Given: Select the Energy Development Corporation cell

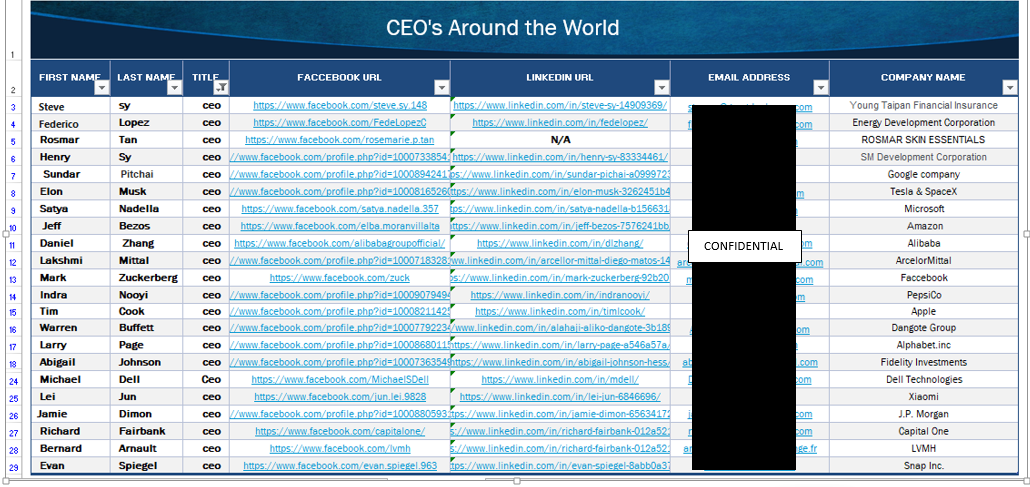Looking at the screenshot, I should [923, 122].
